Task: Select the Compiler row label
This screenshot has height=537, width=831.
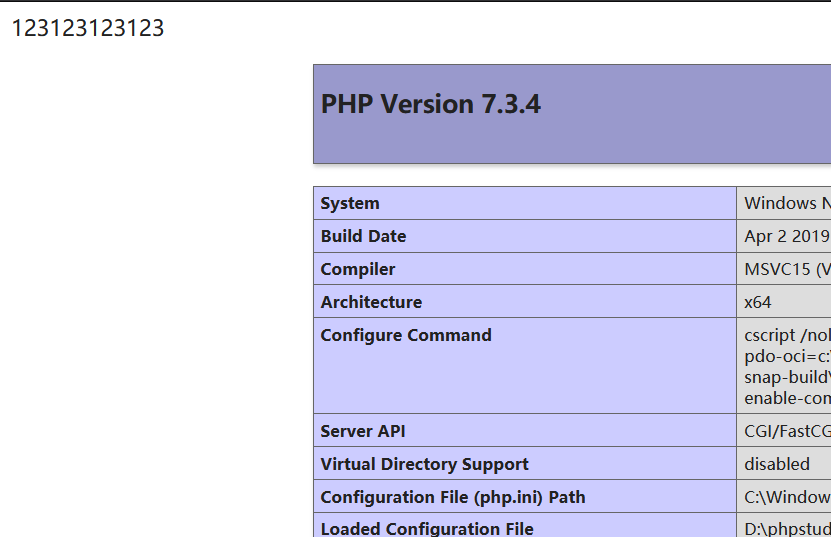Action: [x=358, y=269]
